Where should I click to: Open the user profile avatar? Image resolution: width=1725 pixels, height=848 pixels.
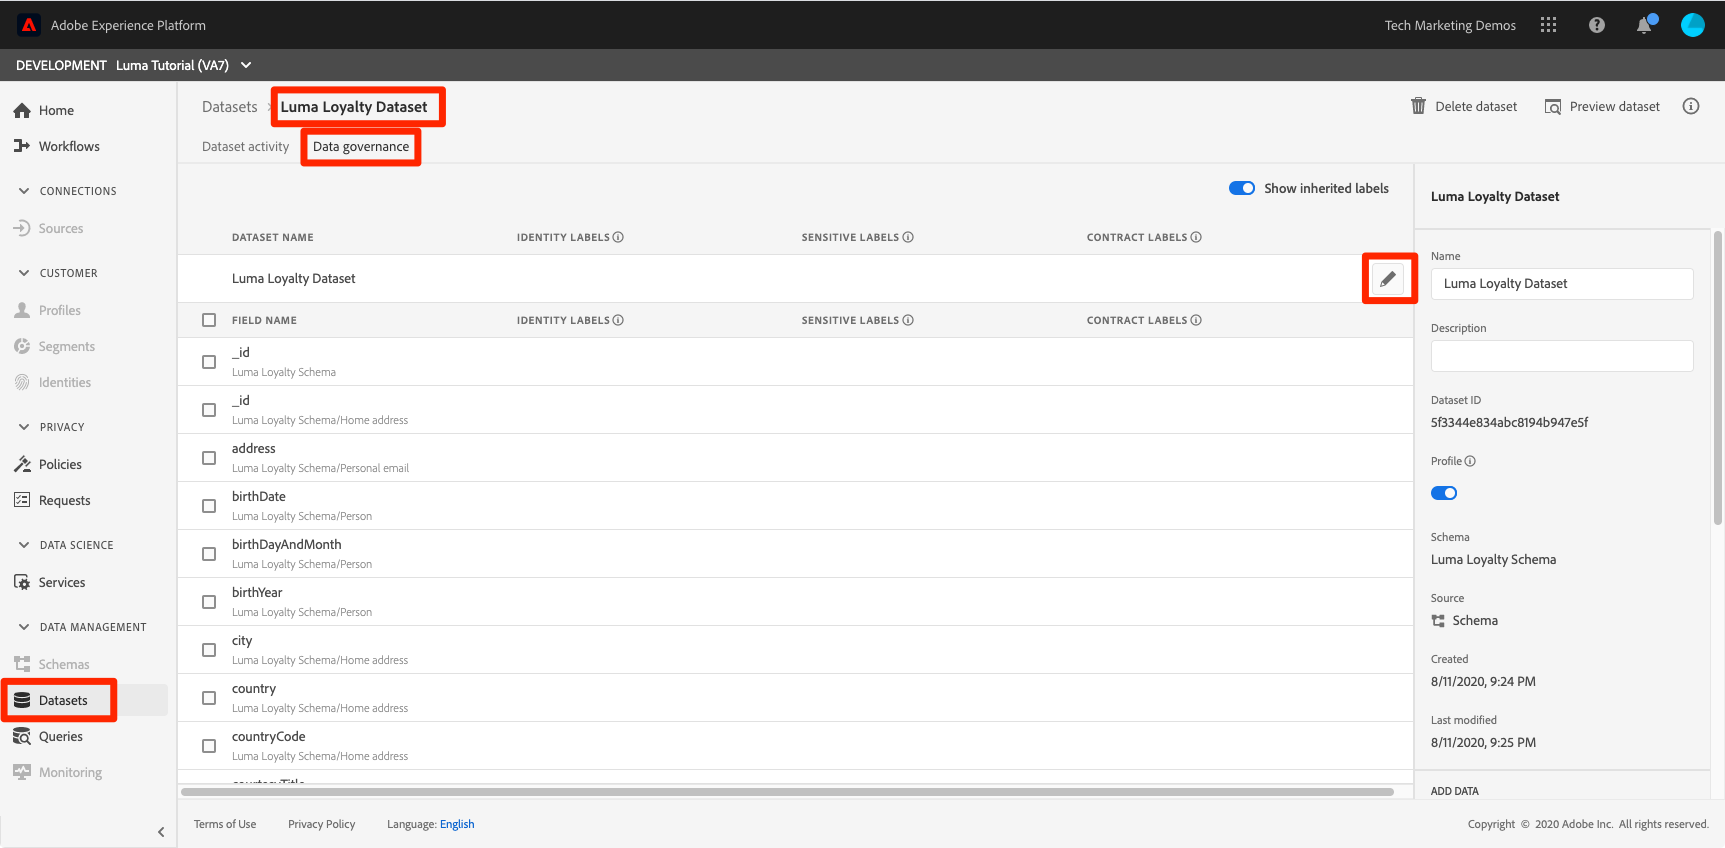click(x=1693, y=25)
